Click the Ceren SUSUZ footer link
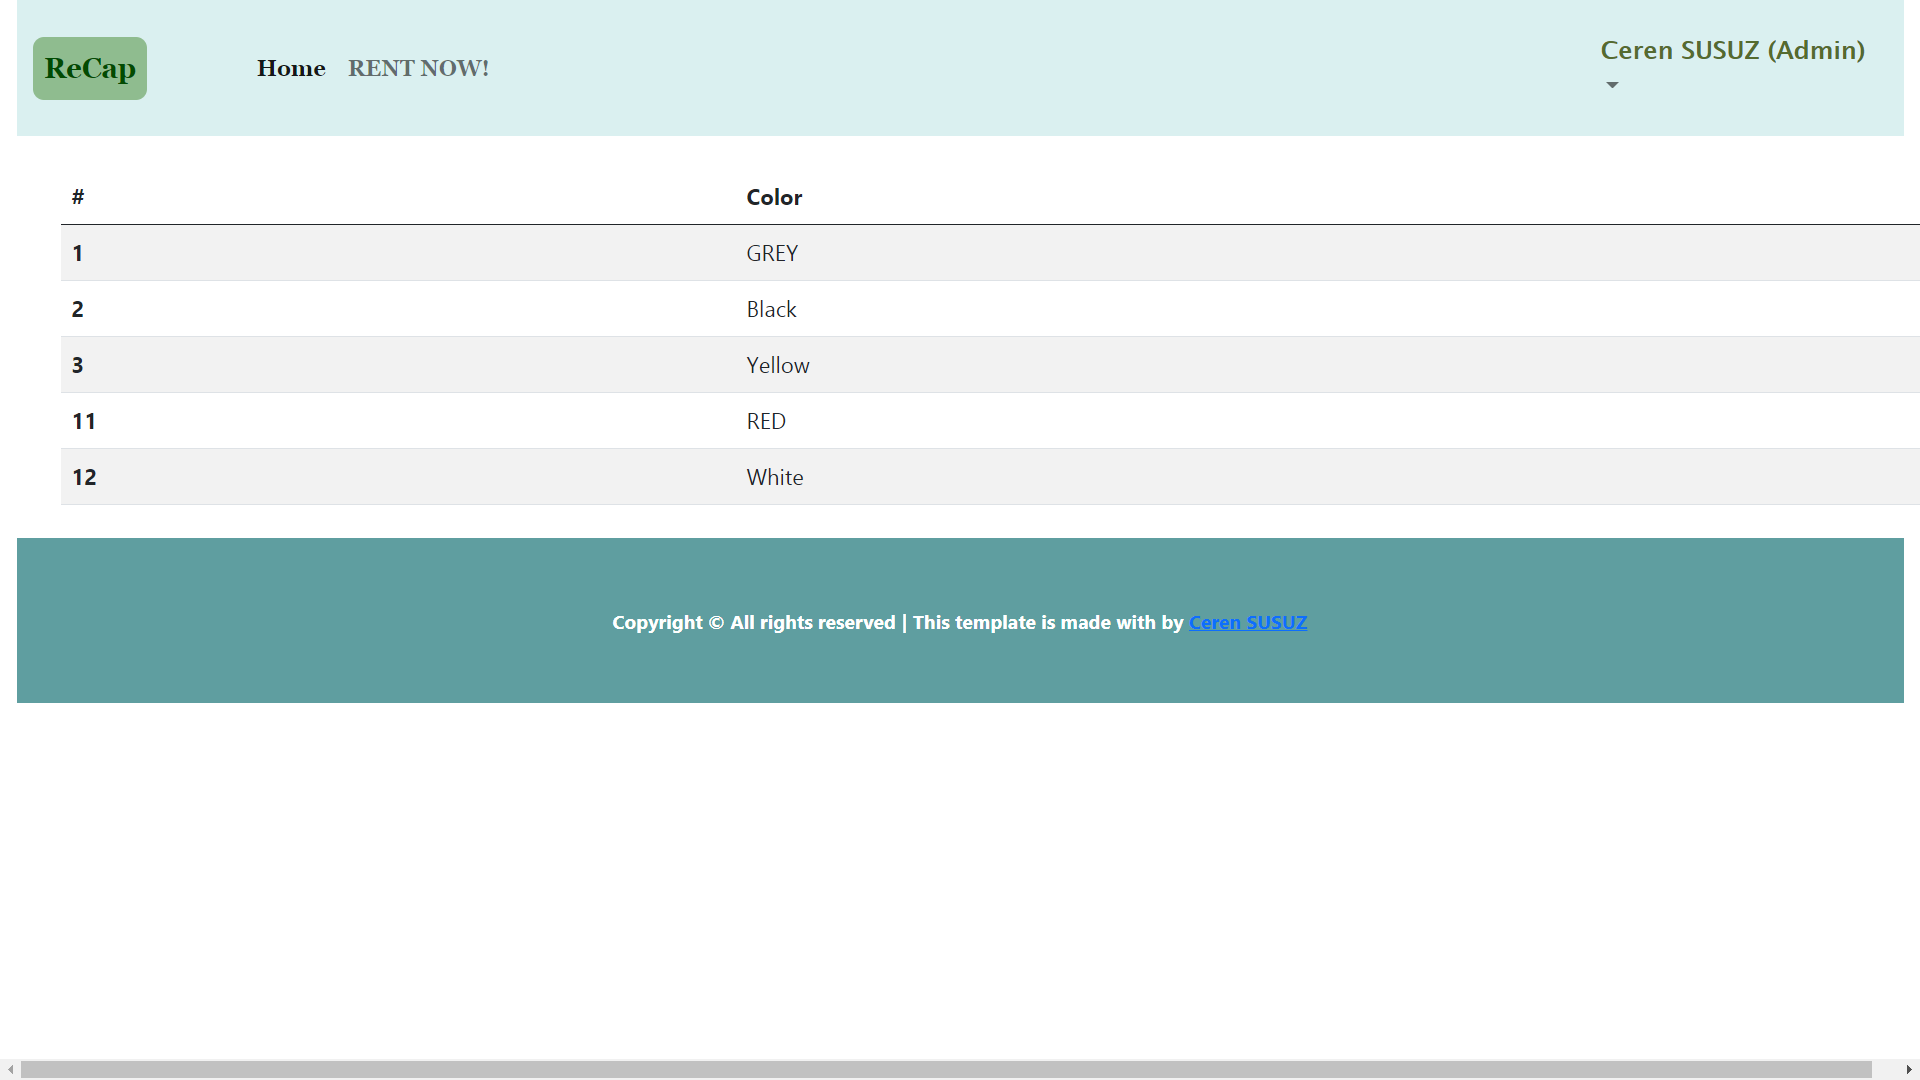This screenshot has height=1080, width=1920. click(1247, 622)
